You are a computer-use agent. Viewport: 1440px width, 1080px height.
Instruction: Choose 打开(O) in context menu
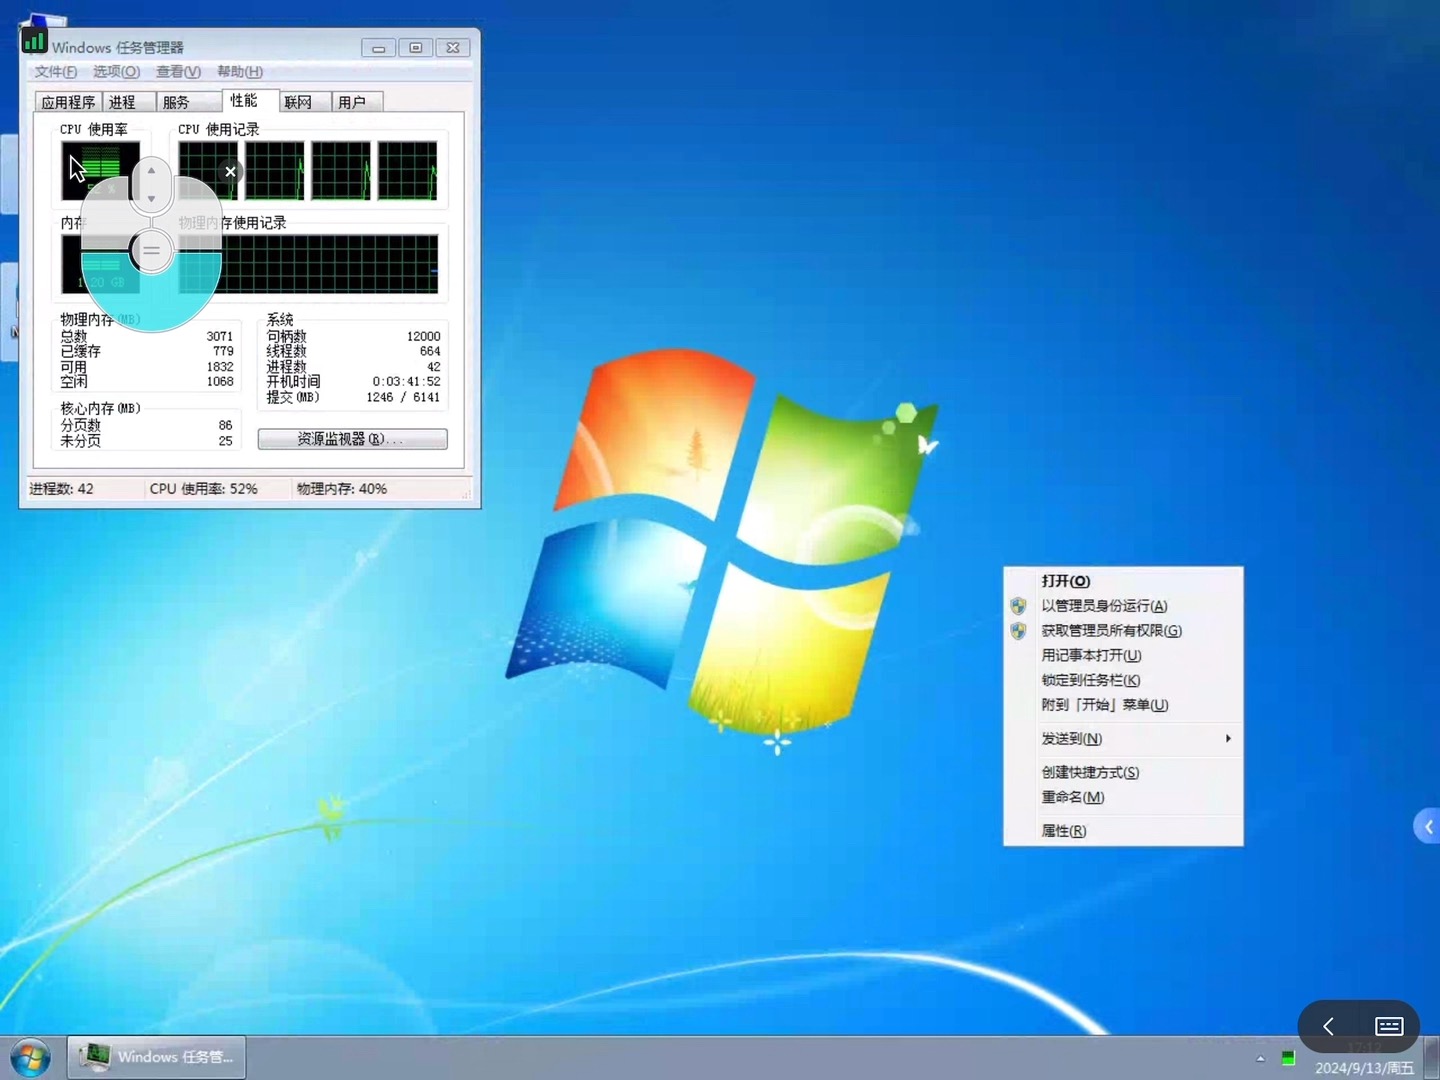coord(1123,581)
